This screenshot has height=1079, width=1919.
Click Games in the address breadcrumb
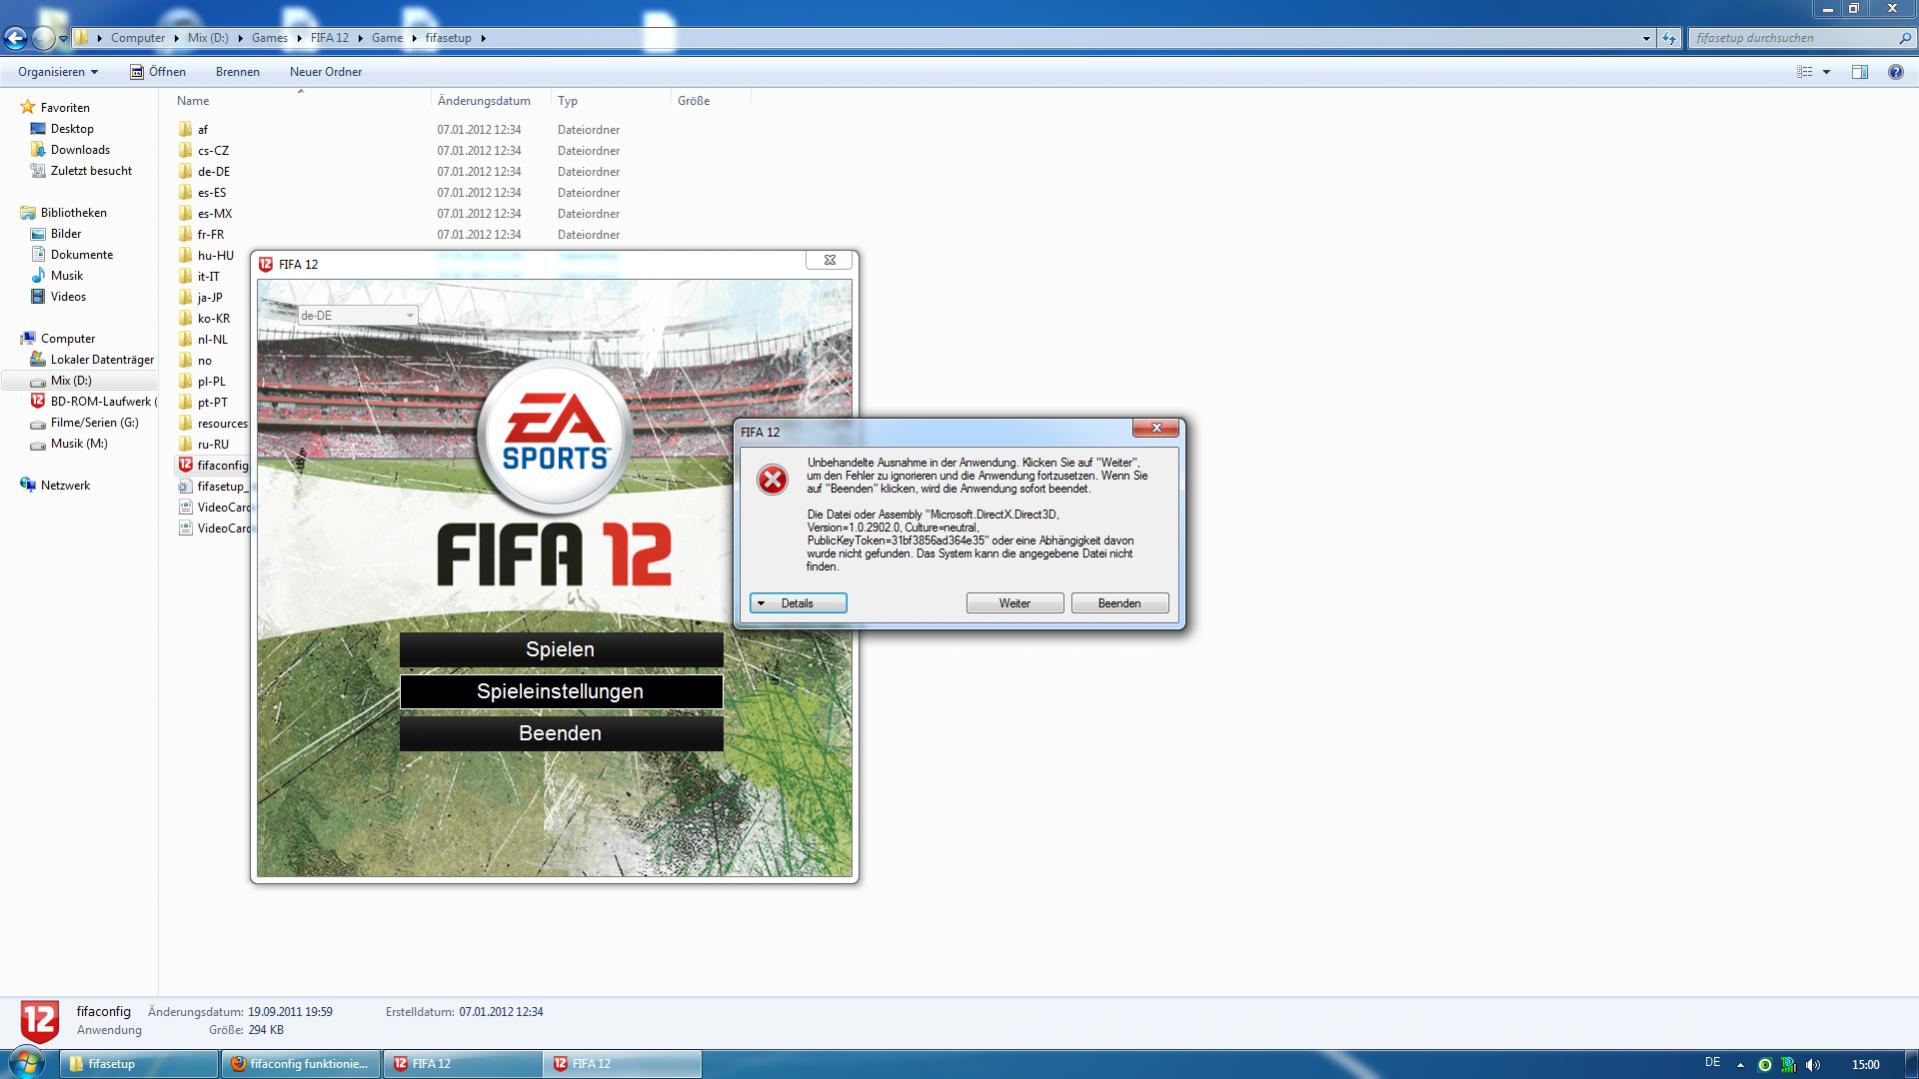point(269,38)
